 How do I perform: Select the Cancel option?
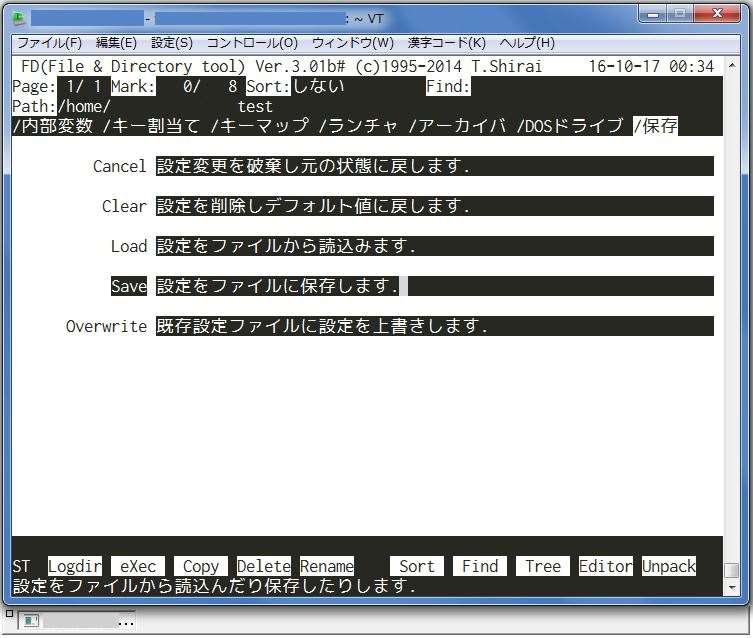click(x=120, y=167)
